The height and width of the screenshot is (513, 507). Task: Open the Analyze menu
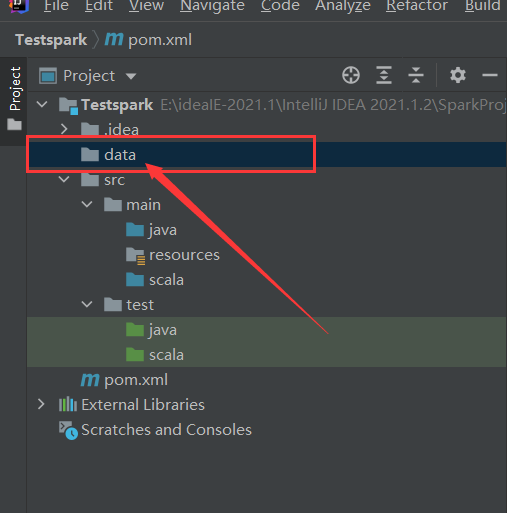click(343, 6)
